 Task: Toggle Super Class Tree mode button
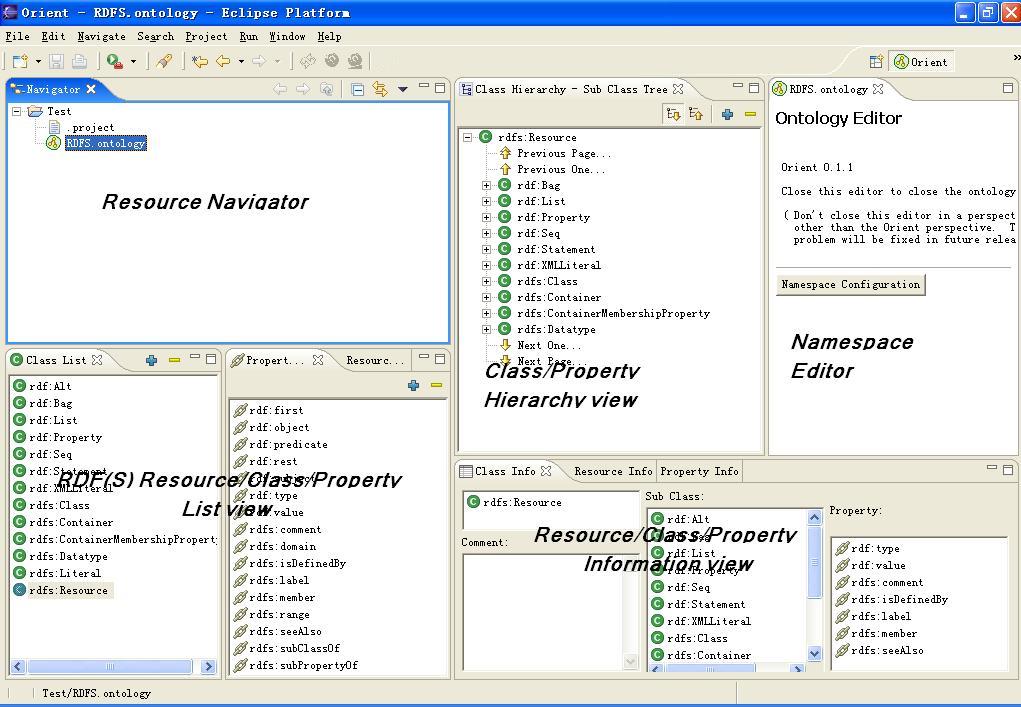[x=696, y=115]
